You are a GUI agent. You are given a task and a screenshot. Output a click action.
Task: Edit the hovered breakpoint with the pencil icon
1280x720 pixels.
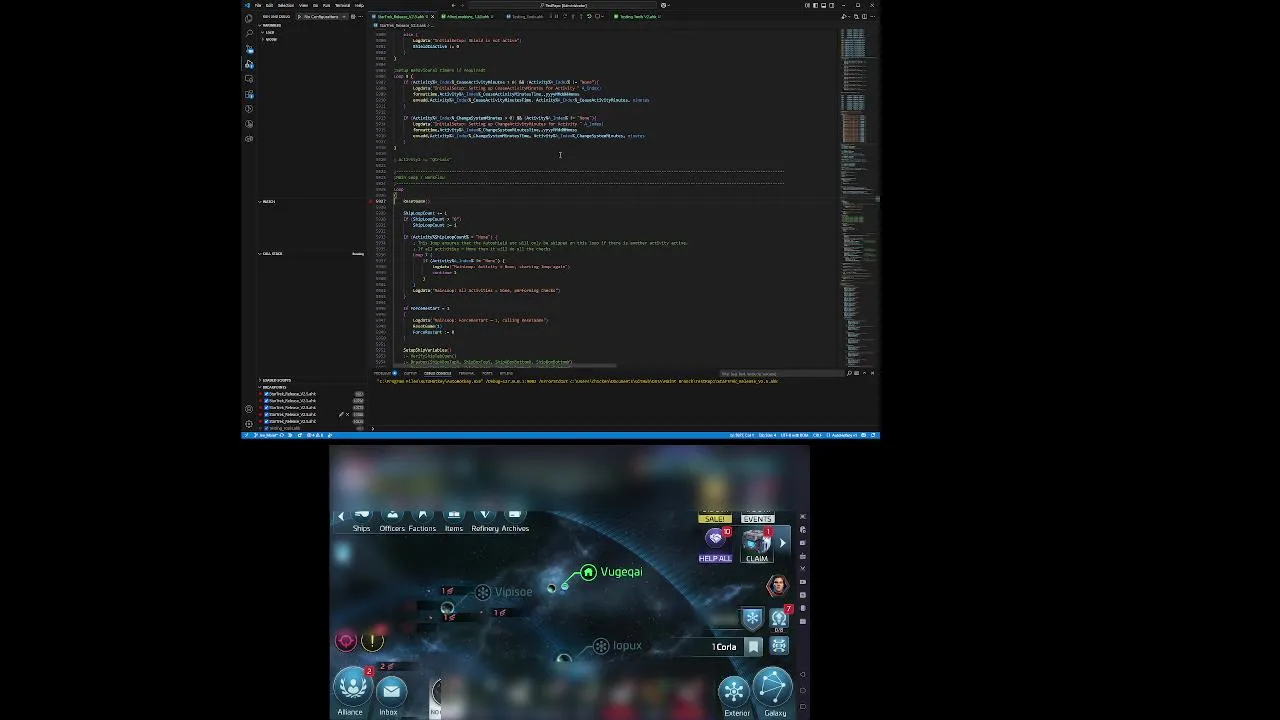pyautogui.click(x=341, y=414)
